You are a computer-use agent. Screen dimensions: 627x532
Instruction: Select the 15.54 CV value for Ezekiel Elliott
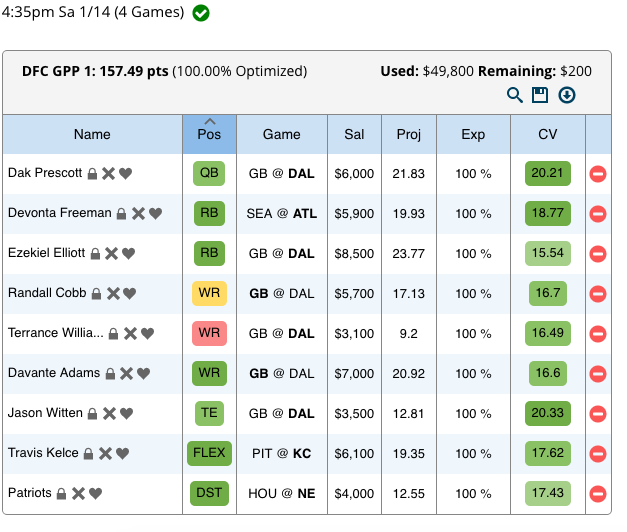click(547, 253)
